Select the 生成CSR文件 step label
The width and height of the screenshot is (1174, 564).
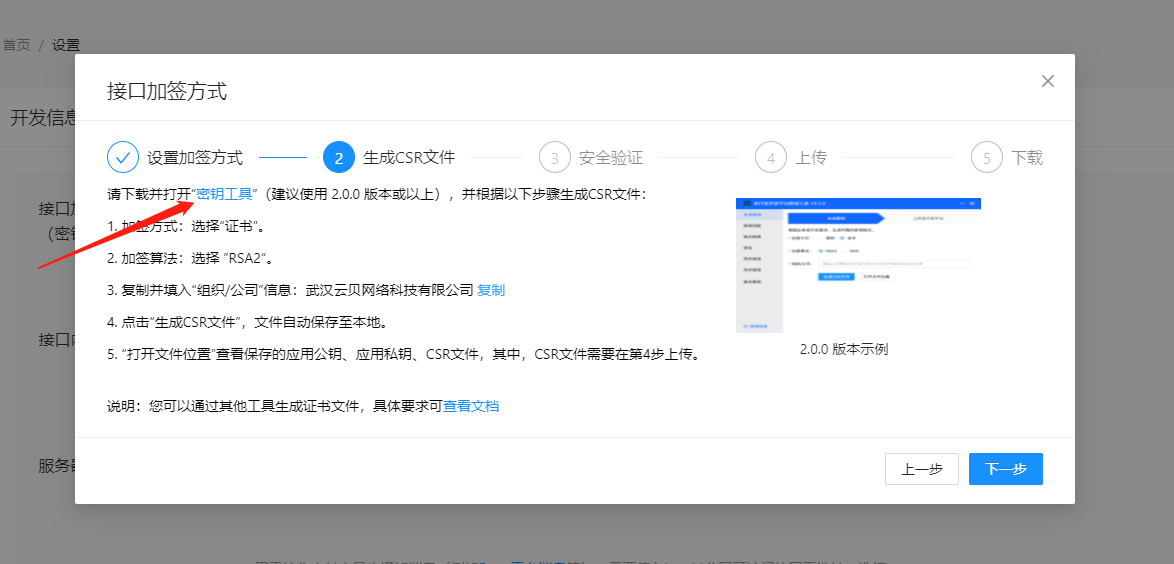click(409, 158)
